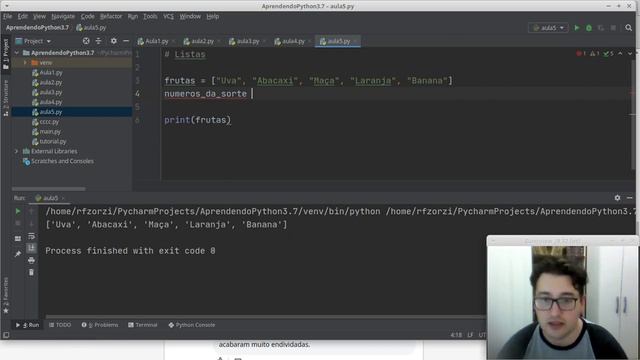
Task: Open the View menu
Action: pos(39,16)
